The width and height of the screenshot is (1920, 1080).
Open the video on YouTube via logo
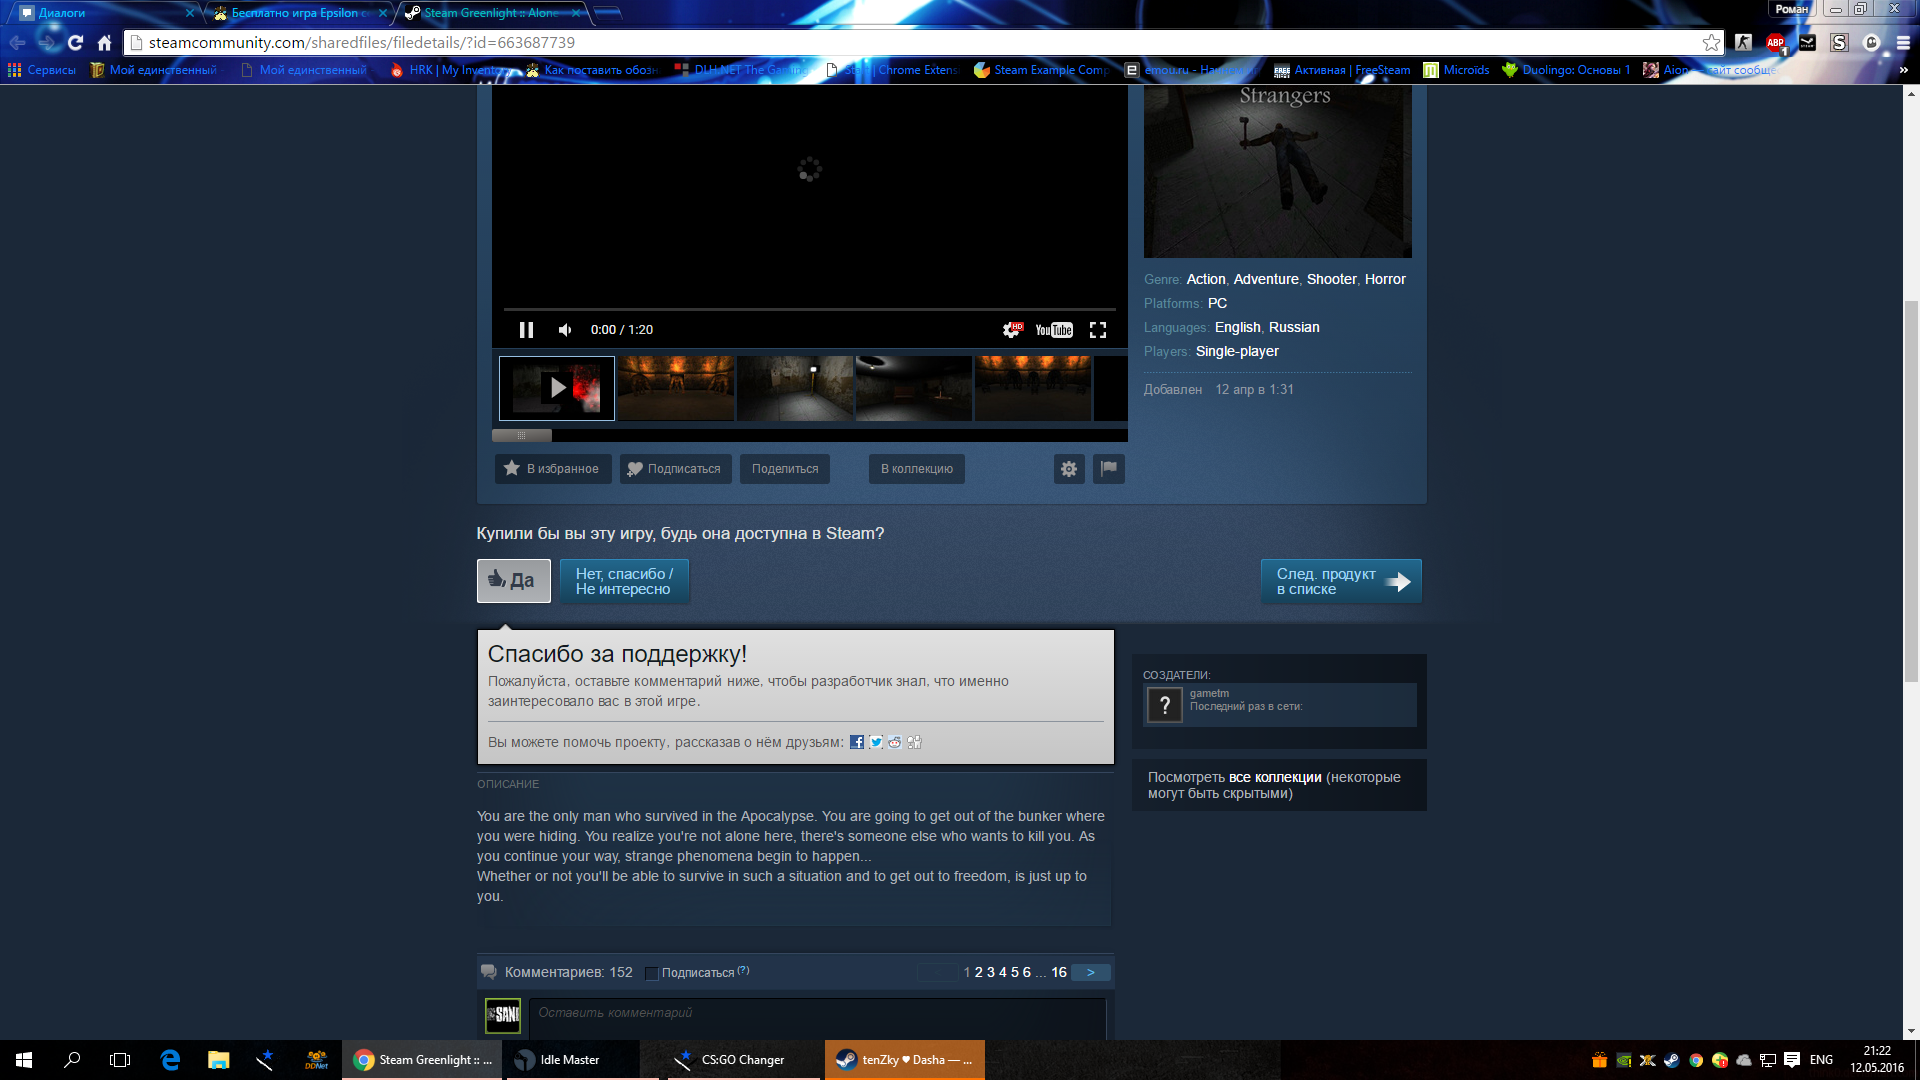coord(1054,330)
